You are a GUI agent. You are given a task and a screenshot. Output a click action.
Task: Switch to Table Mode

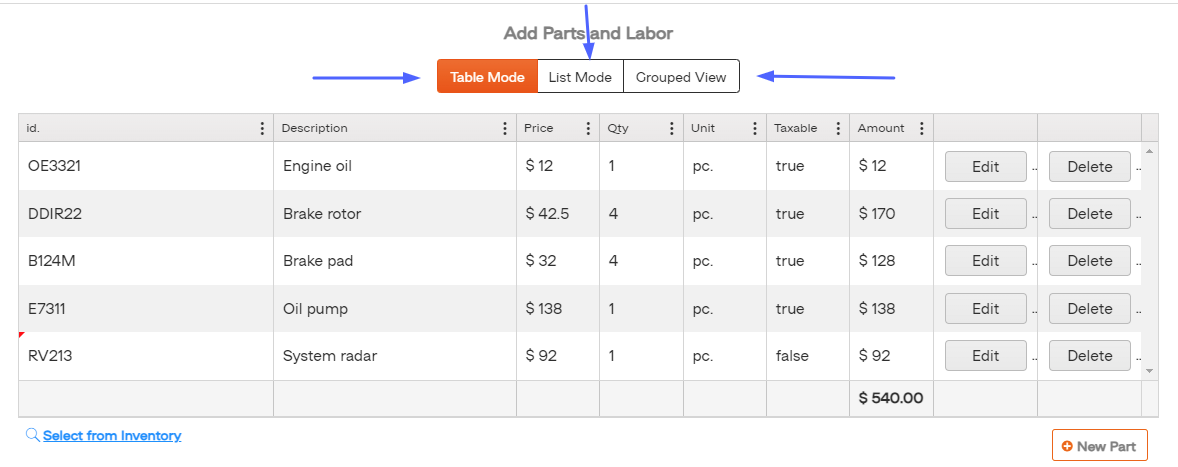point(487,77)
